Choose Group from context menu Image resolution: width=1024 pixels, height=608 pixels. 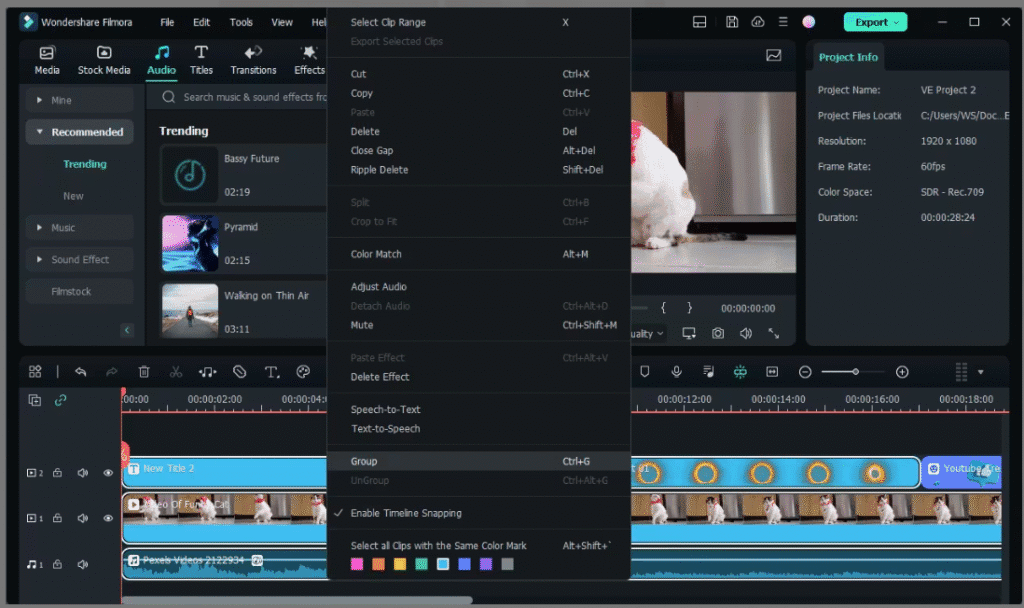tap(479, 461)
